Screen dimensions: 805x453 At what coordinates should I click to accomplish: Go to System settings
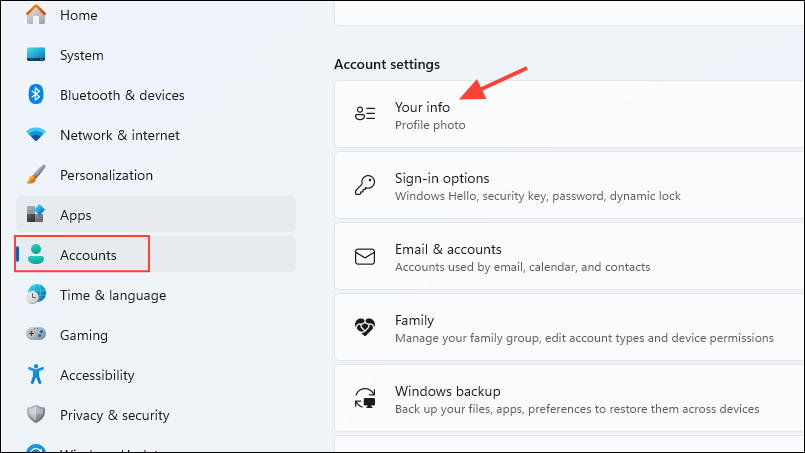click(x=156, y=55)
